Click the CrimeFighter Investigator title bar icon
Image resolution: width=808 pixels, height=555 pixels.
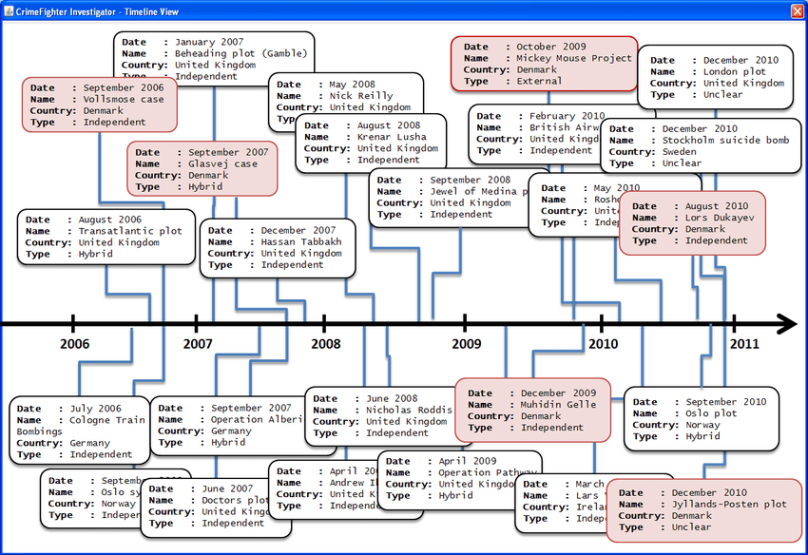point(9,9)
